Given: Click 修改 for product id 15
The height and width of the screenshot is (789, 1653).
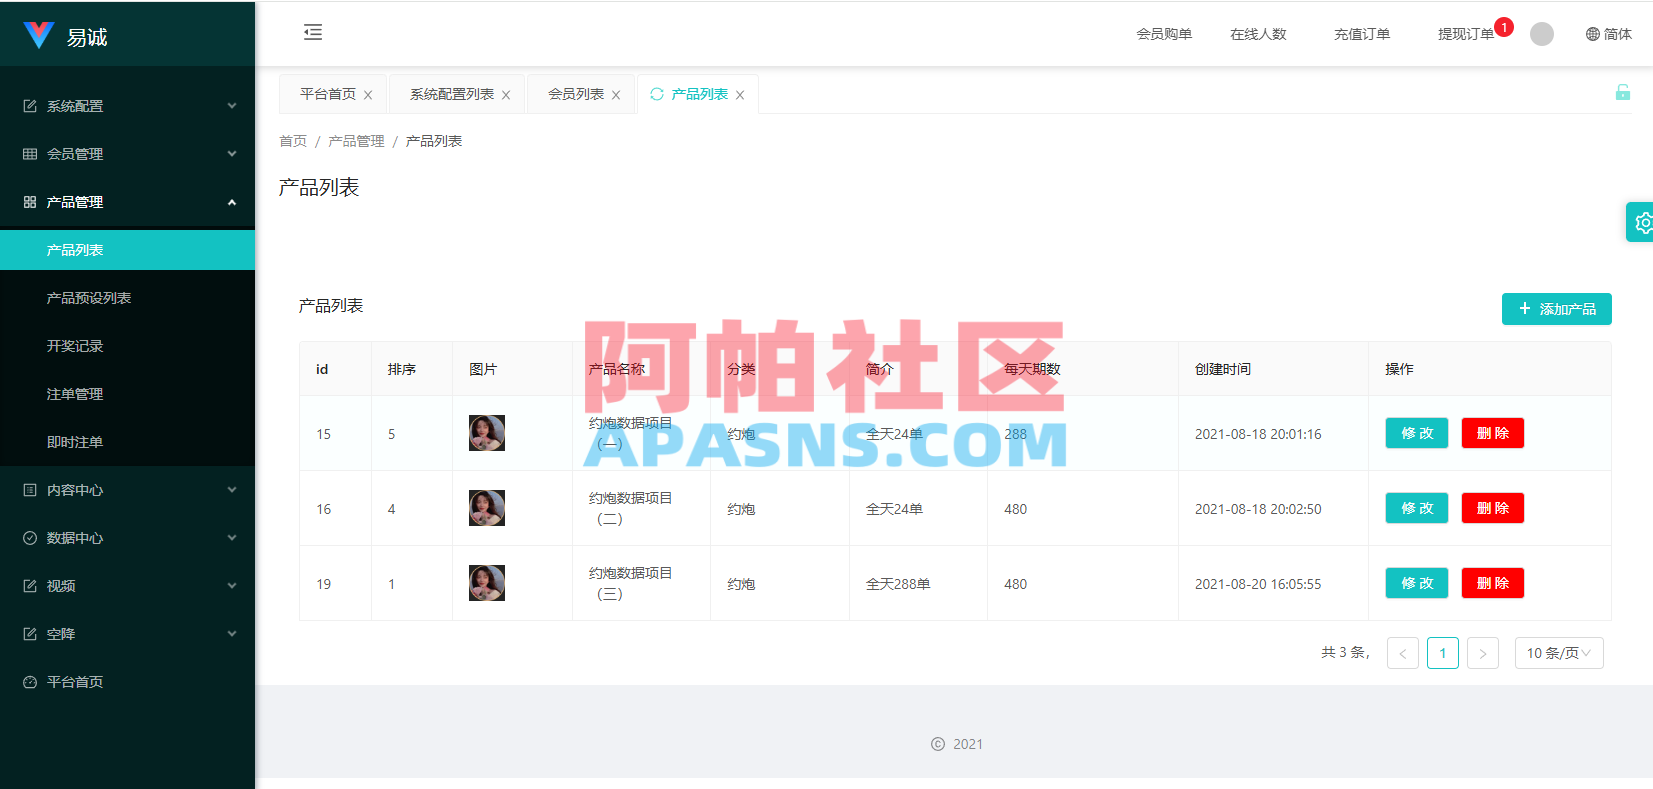Looking at the screenshot, I should coord(1417,433).
